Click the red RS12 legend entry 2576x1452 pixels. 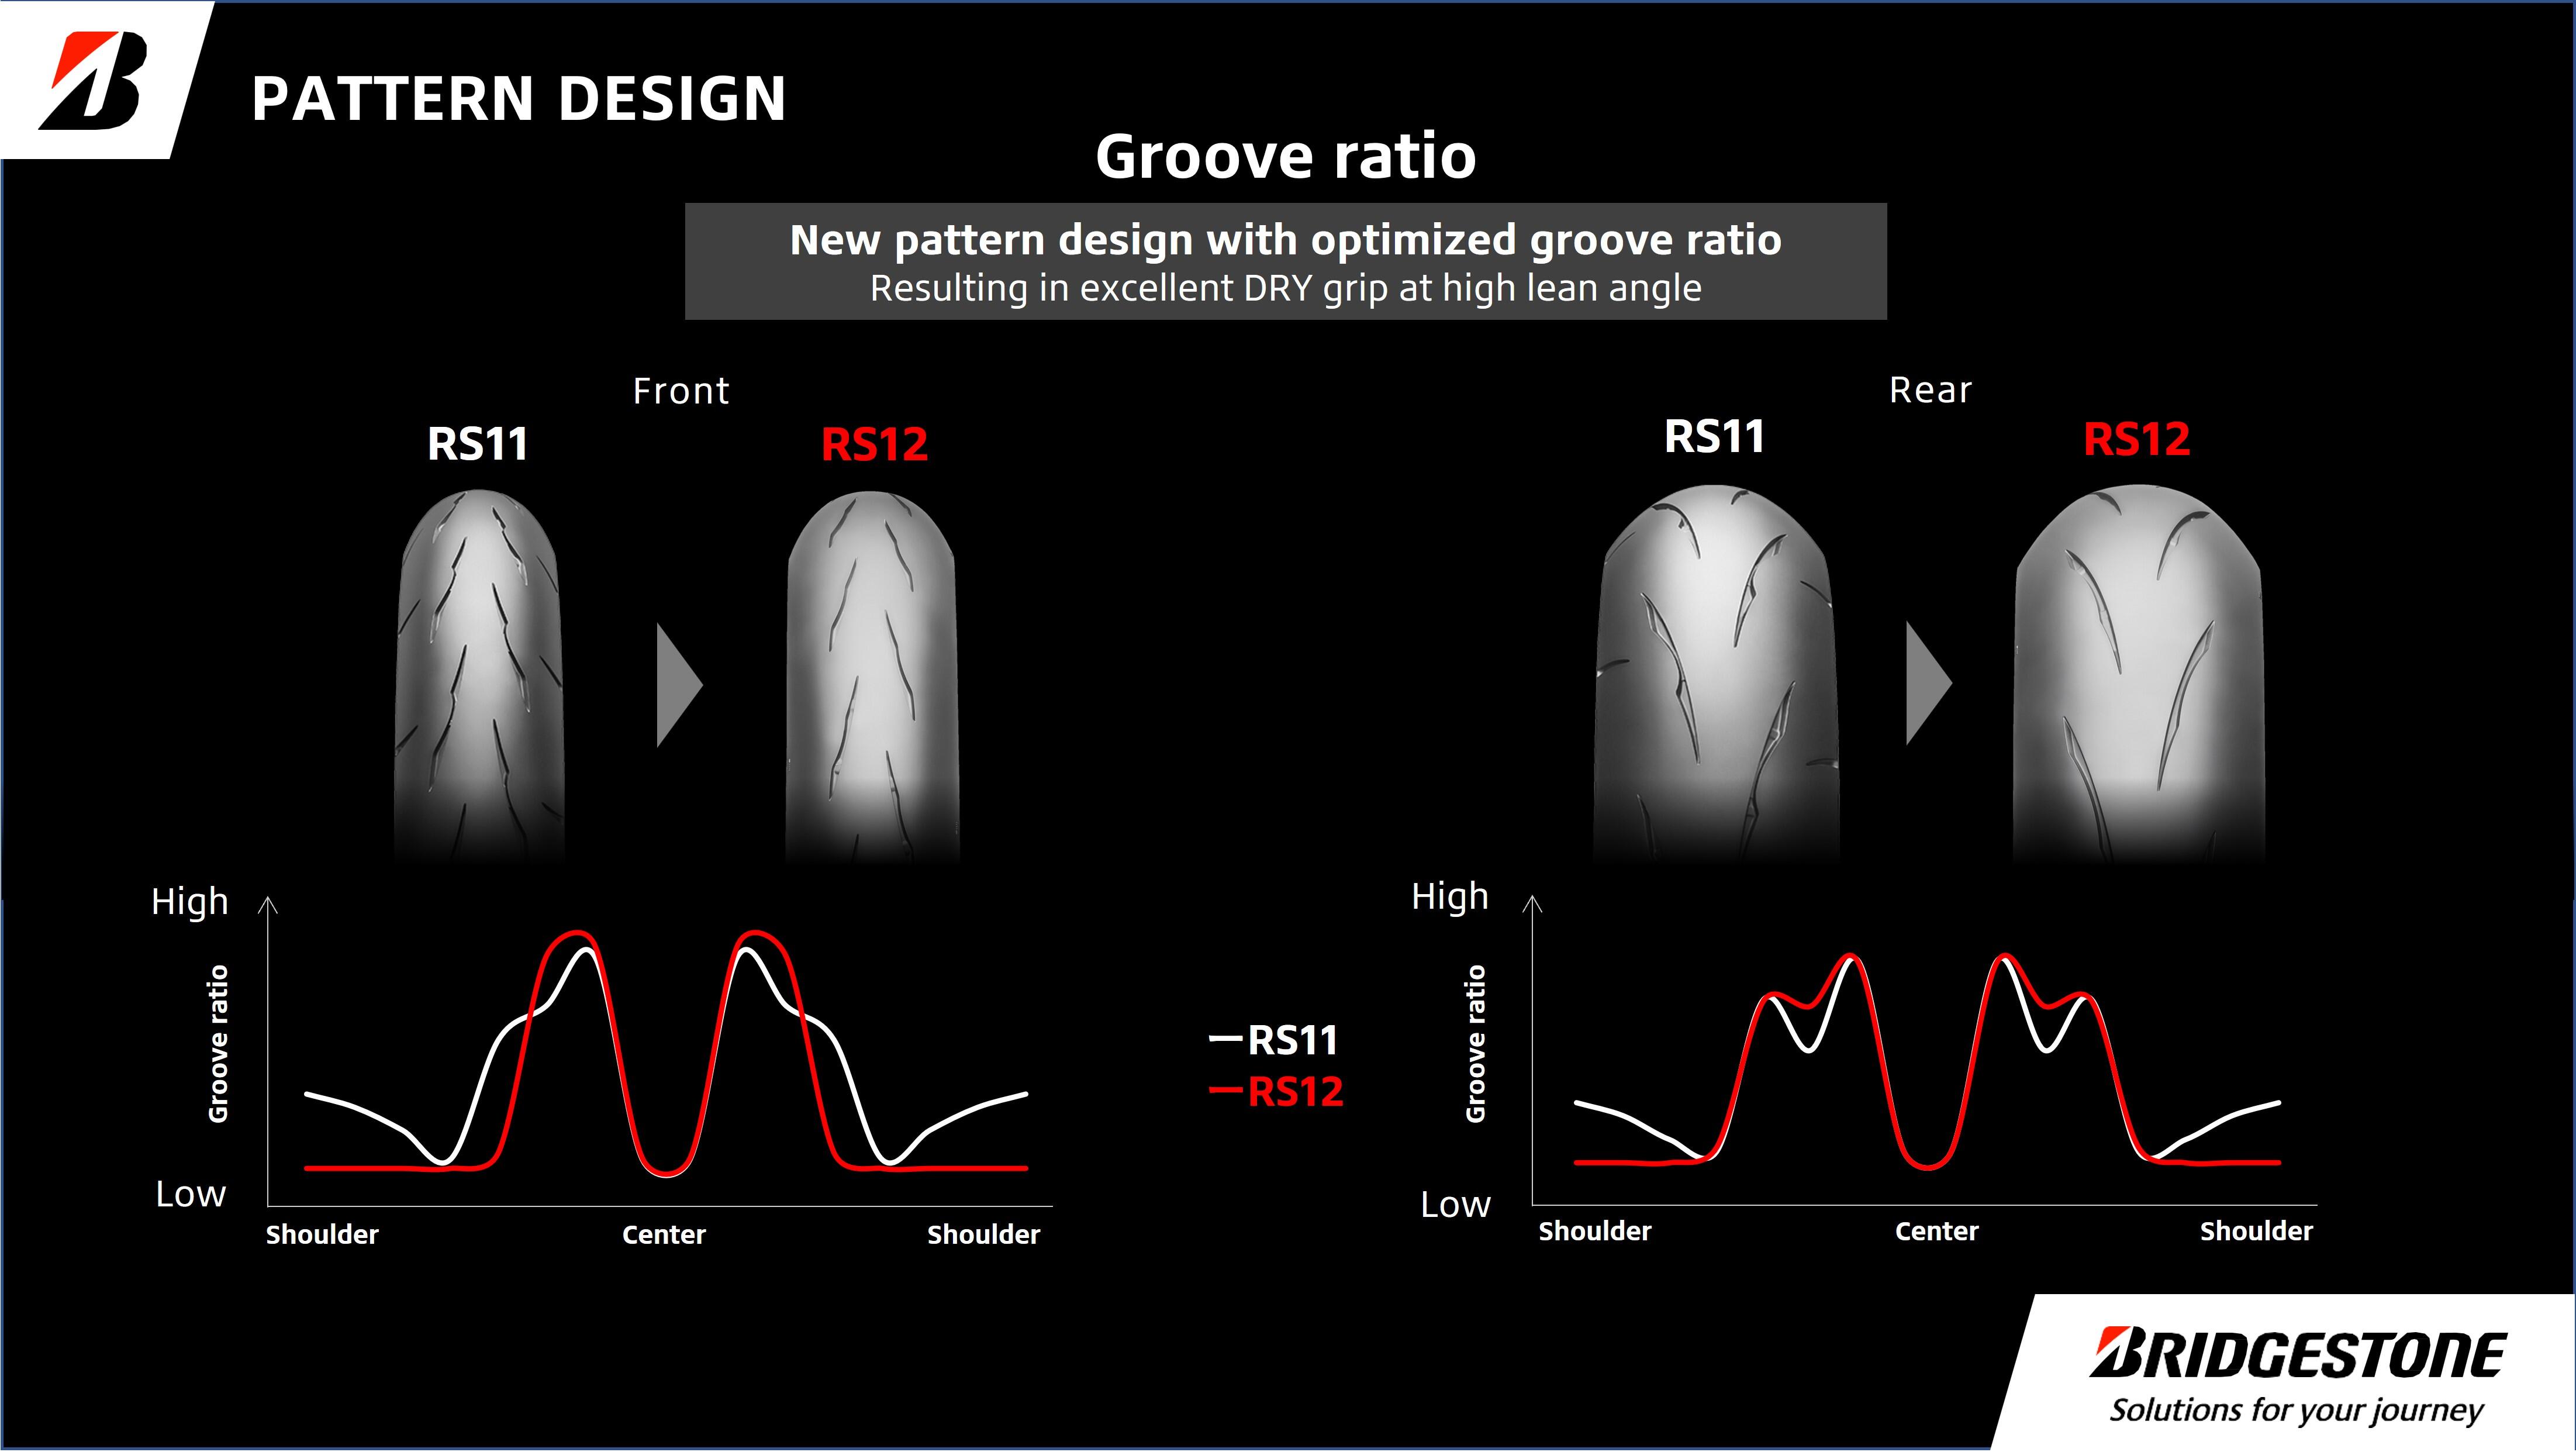pyautogui.click(x=1277, y=1092)
